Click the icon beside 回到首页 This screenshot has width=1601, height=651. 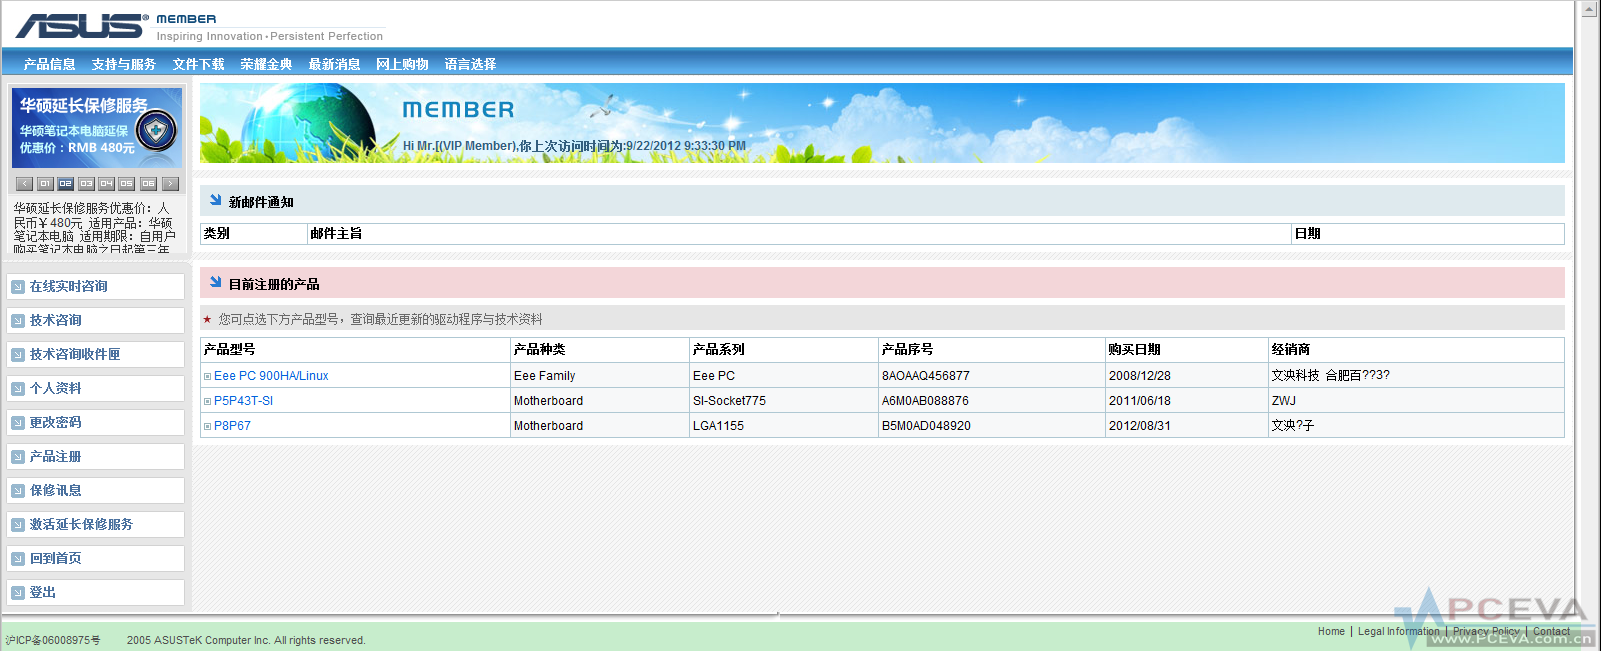pyautogui.click(x=18, y=559)
